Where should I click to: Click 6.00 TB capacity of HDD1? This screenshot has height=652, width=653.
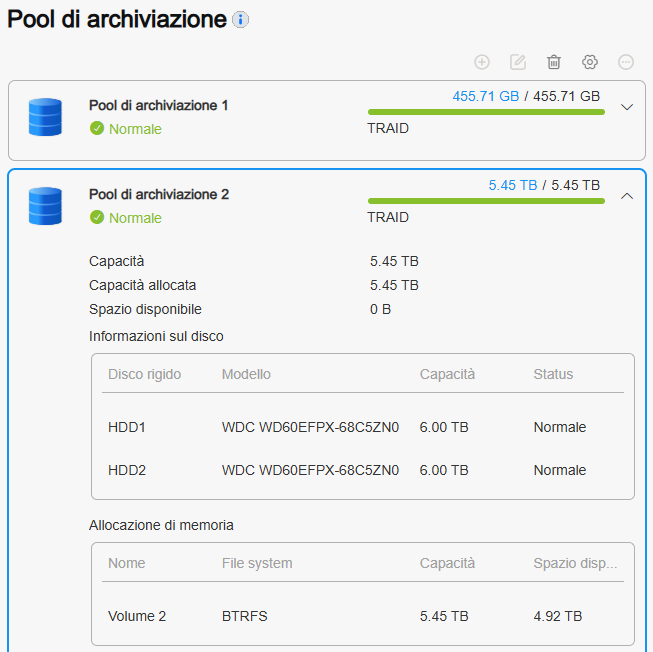(x=444, y=427)
